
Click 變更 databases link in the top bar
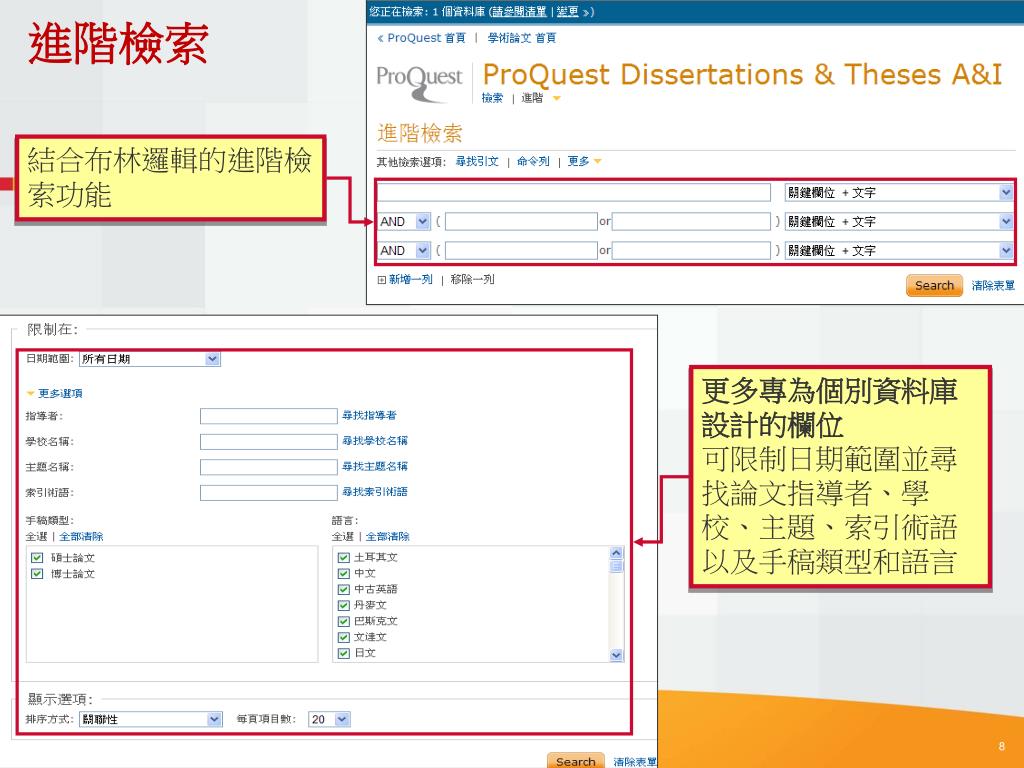pos(568,12)
